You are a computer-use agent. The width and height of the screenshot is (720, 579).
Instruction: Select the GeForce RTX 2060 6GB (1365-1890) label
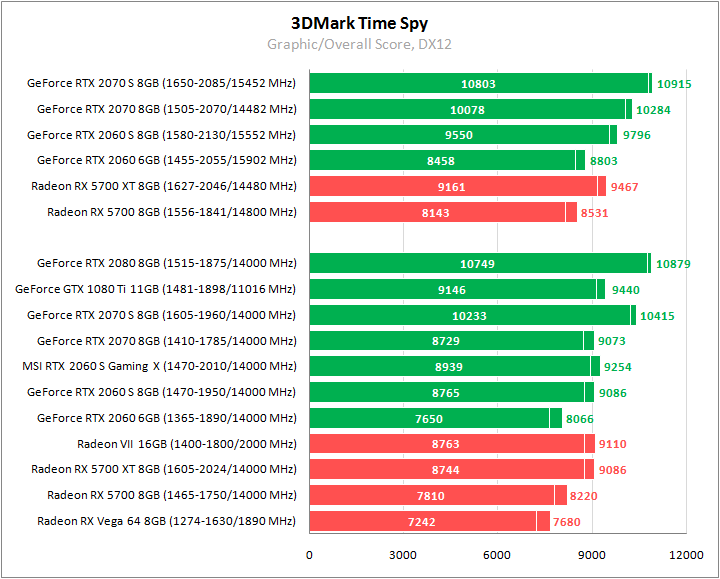(x=167, y=418)
